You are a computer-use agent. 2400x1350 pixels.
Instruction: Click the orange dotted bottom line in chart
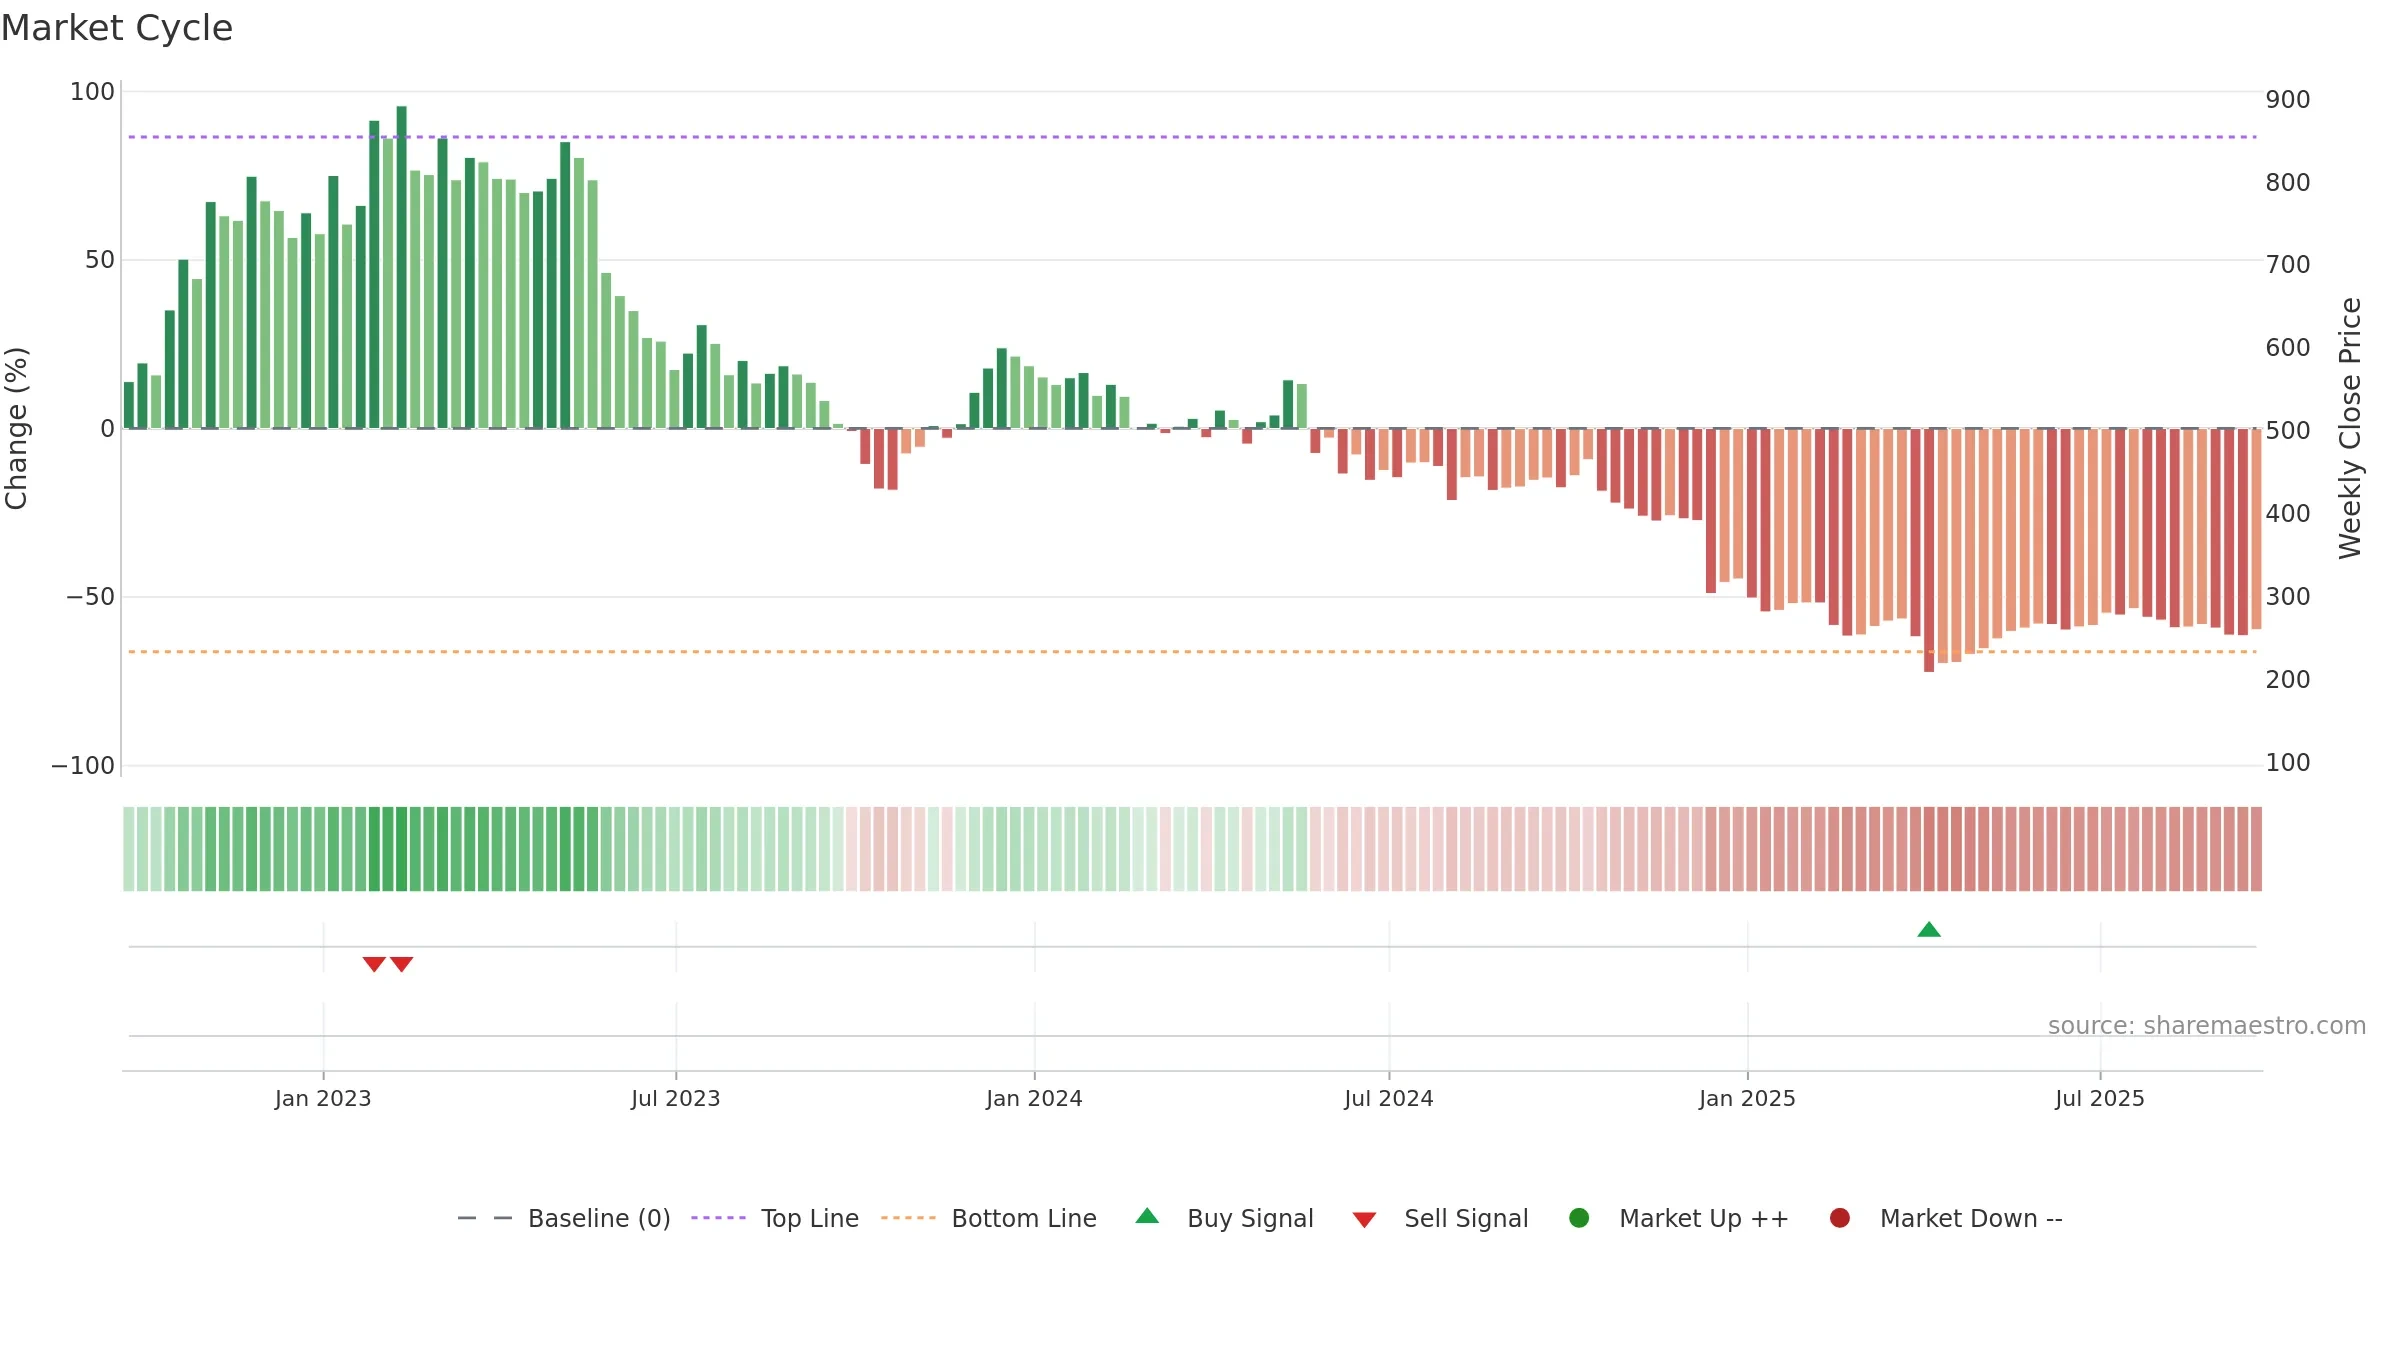(x=1192, y=652)
